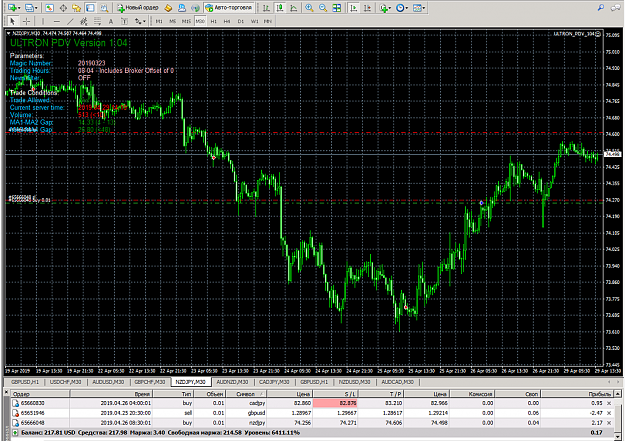Toggle the Data Window panel
The image size is (625, 441).
pyautogui.click(x=63, y=8)
